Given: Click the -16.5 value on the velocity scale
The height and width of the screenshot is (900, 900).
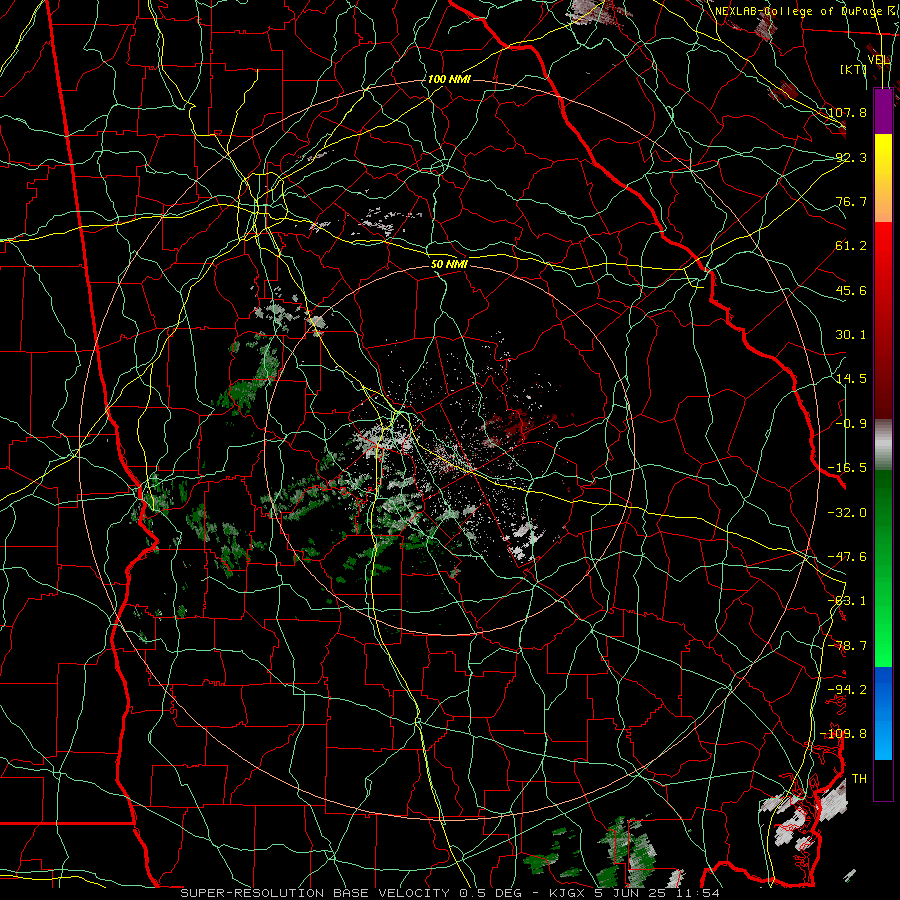Looking at the screenshot, I should click(848, 468).
